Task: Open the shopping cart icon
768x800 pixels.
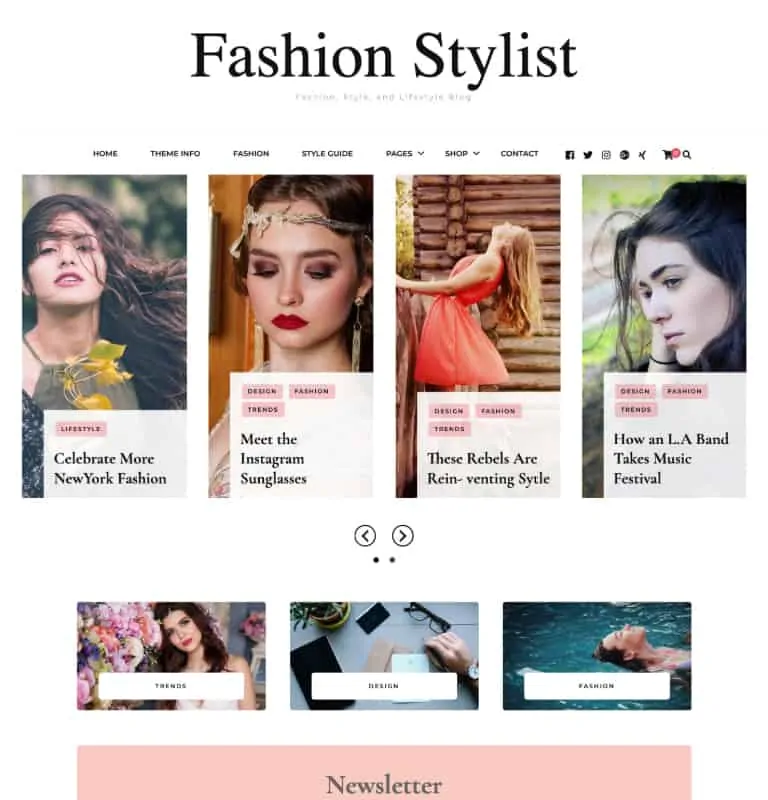Action: [667, 155]
